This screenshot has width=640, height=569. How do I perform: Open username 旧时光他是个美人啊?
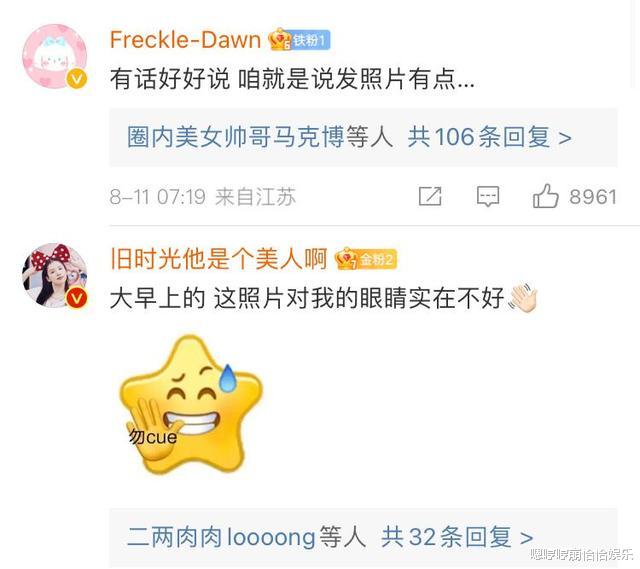[219, 259]
